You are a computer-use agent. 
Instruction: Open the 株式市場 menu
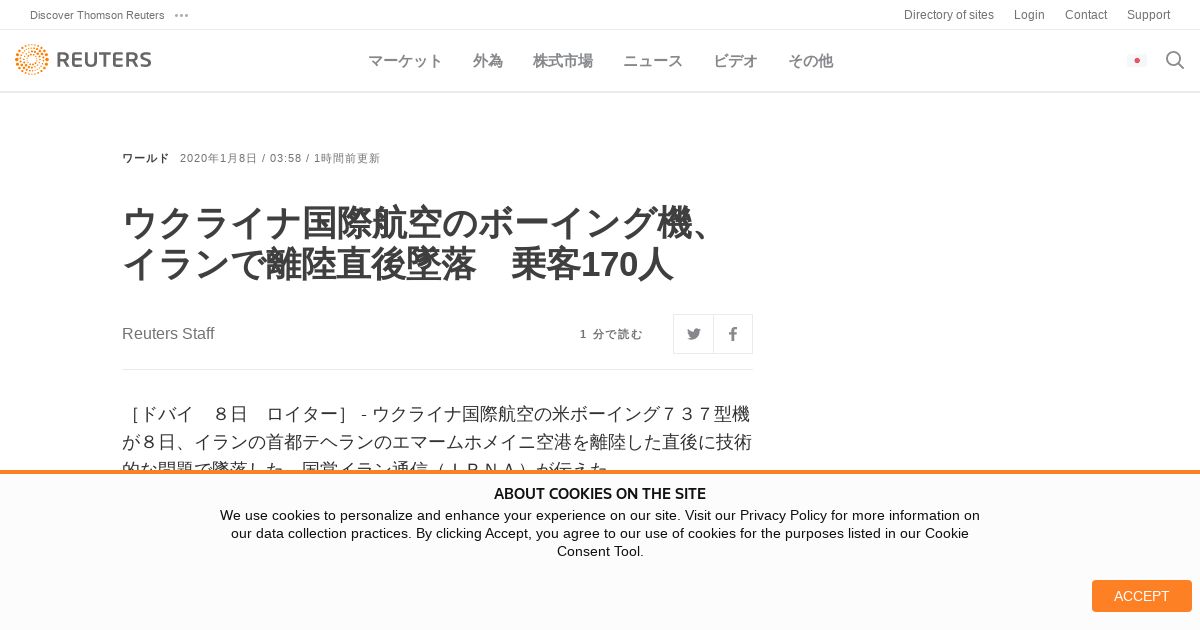coord(563,61)
